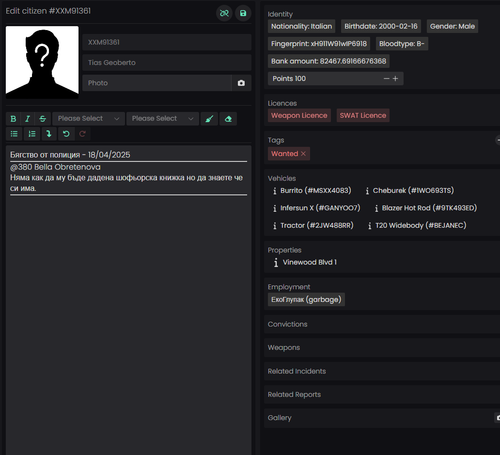The height and width of the screenshot is (455, 500).
Task: Open the first Please Select dropdown
Action: click(89, 119)
